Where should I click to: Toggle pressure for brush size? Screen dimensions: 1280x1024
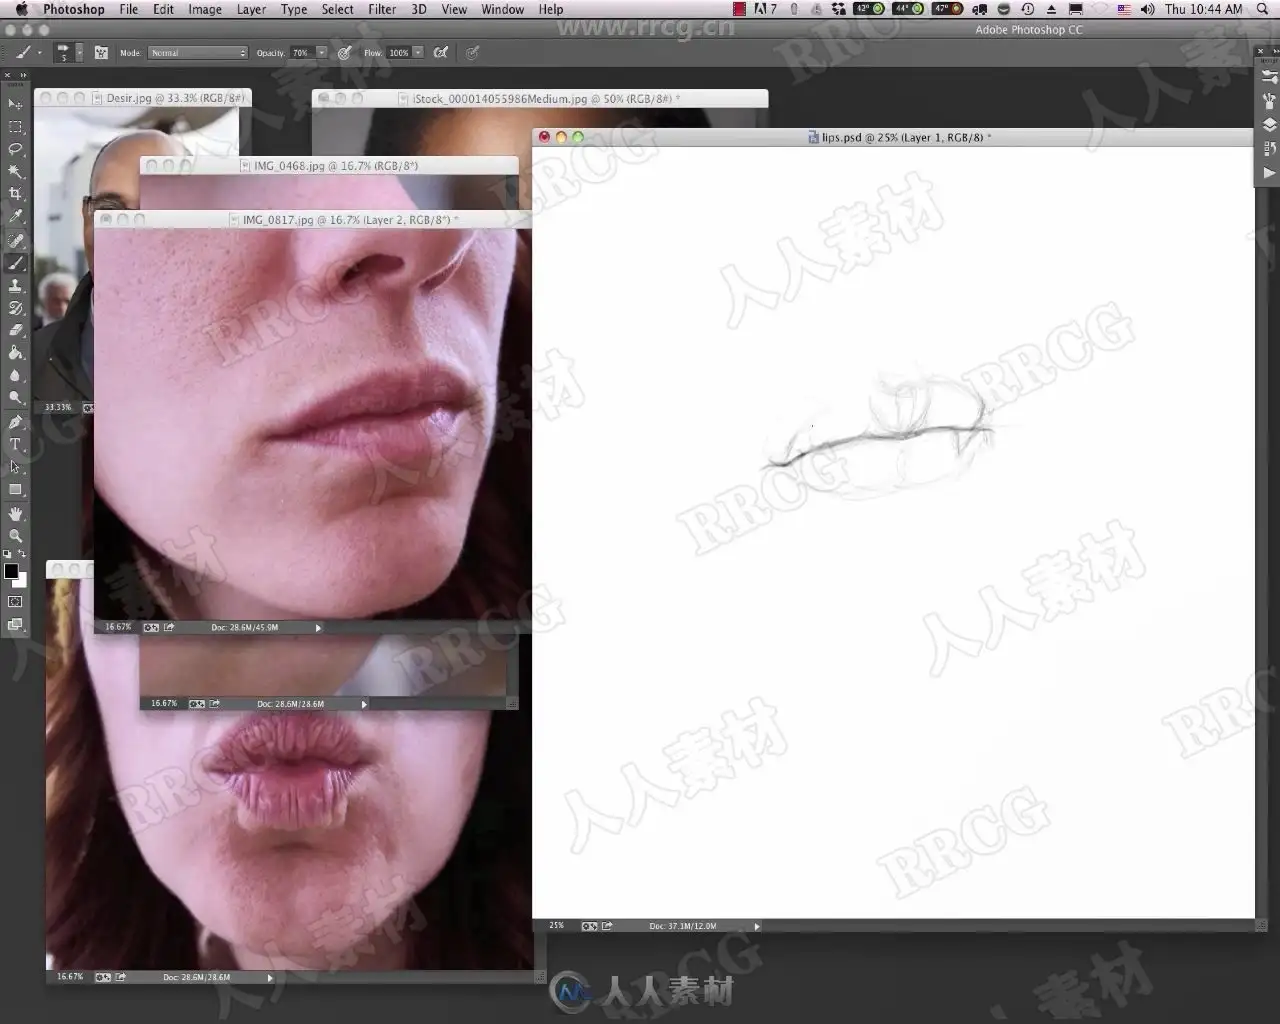[472, 52]
